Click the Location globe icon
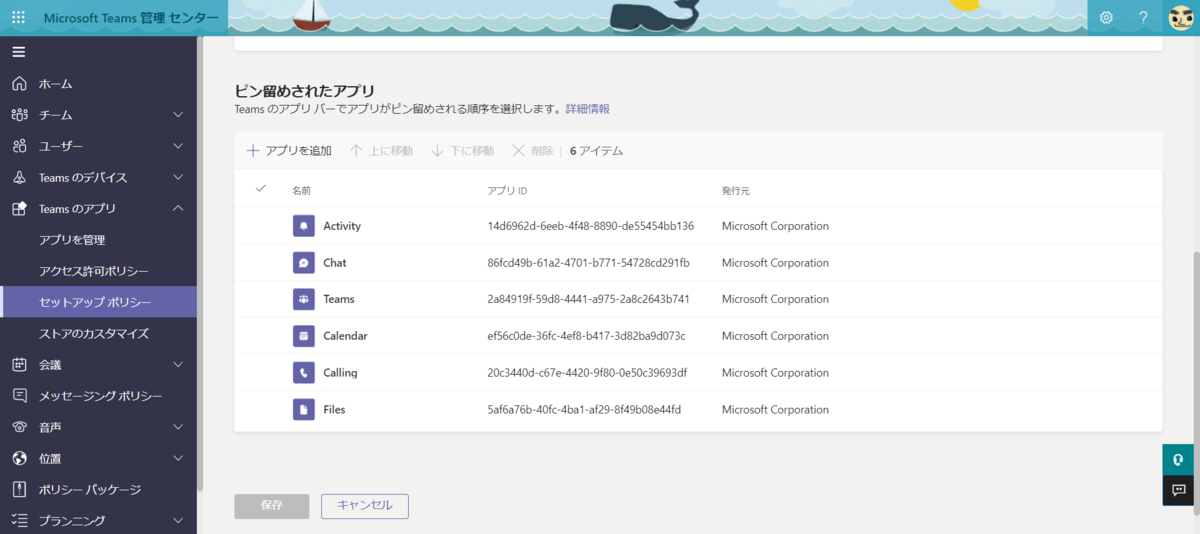Viewport: 1200px width, 534px height. pos(19,458)
